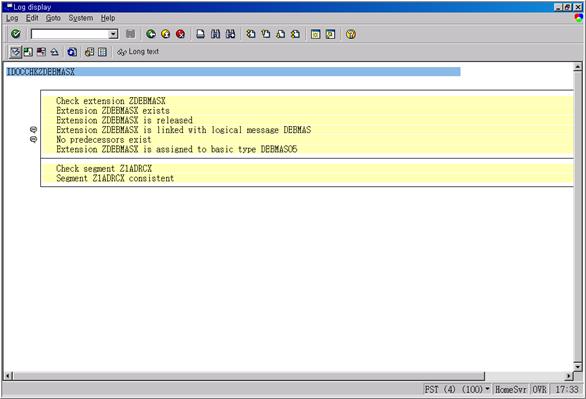Screen dimensions: 586x399
Task: Collapse the node beside 'Extension ZDEBMASX is linked'
Action: [33, 130]
